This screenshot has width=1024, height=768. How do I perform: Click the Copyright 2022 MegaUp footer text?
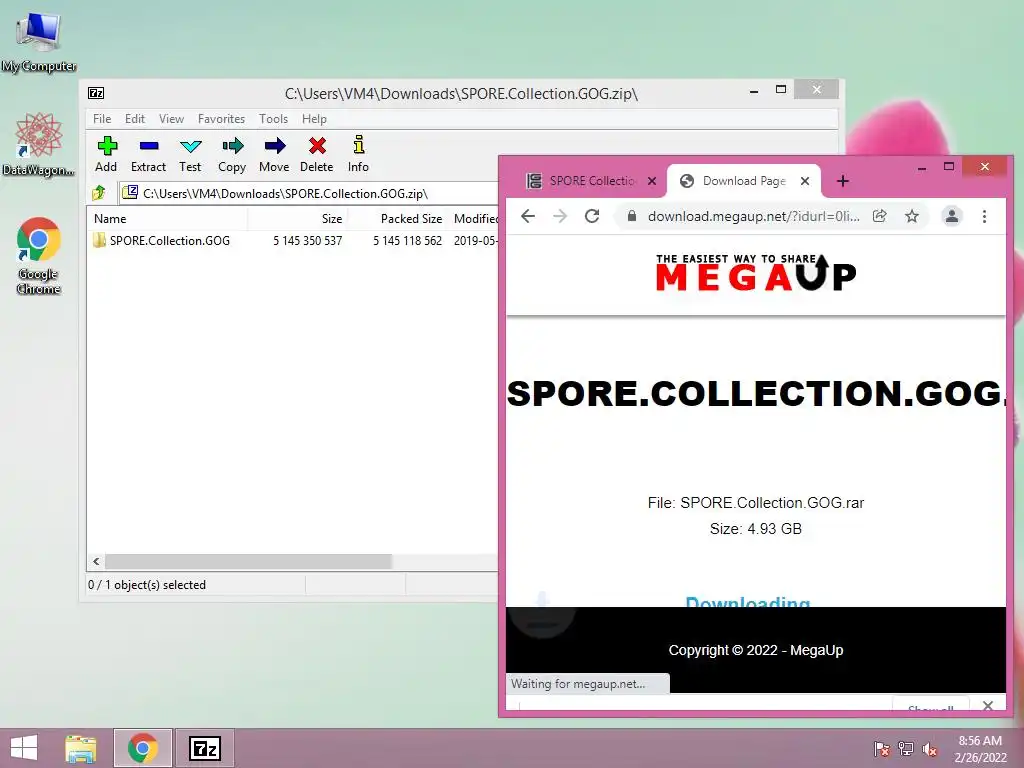tap(756, 650)
